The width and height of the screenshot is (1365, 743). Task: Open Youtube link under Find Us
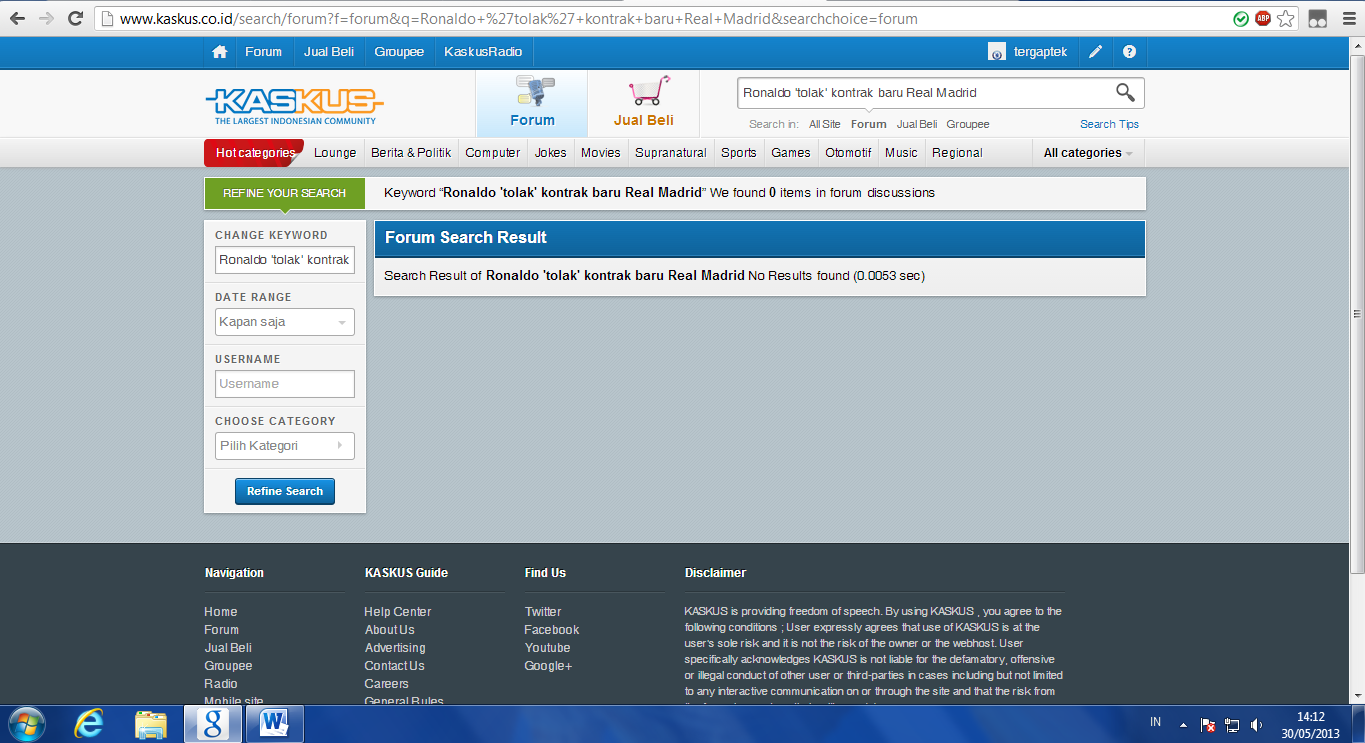pos(547,648)
